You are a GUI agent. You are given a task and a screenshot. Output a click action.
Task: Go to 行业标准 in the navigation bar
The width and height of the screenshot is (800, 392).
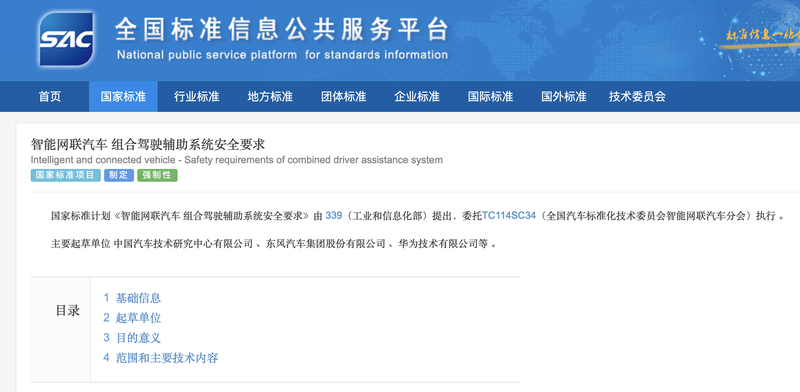coord(196,96)
